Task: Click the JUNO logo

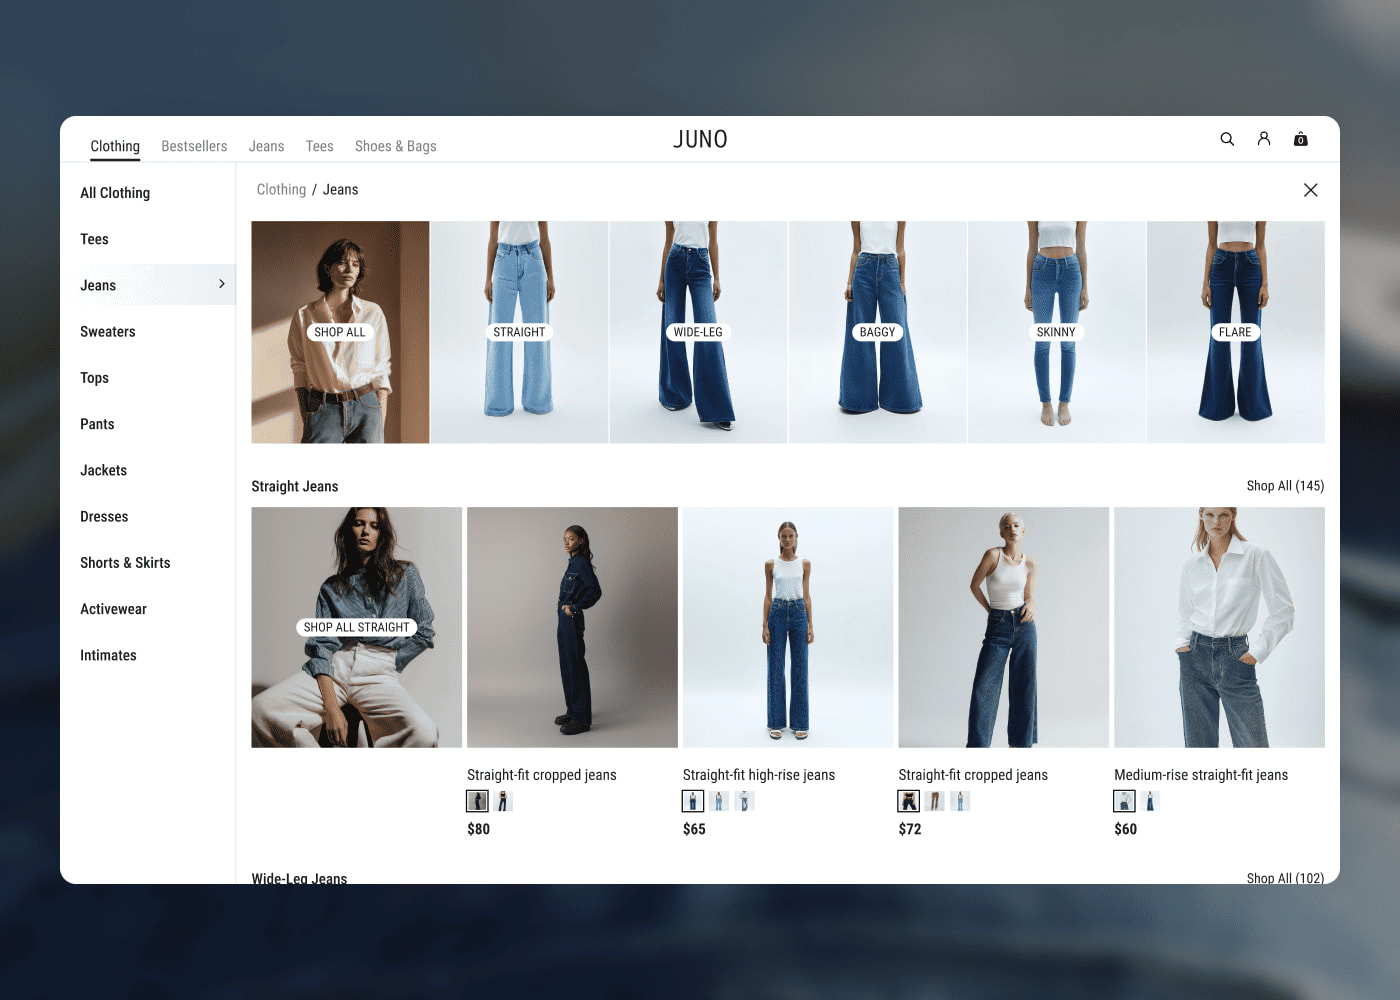Action: click(700, 140)
